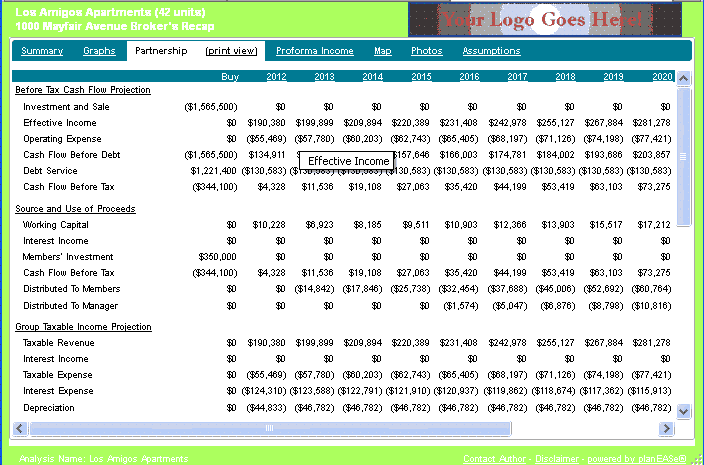
Task: Click the Analysis Name footer text
Action: 104,459
